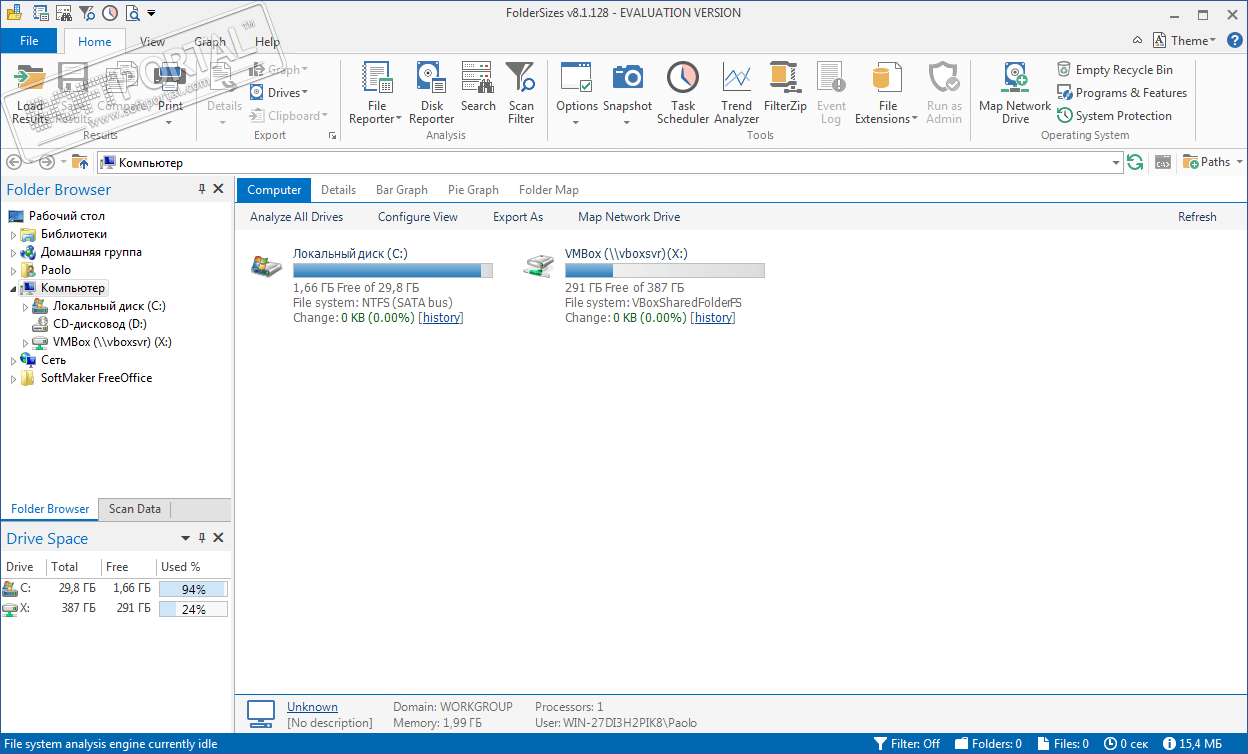Click the Back navigation arrow

(x=14, y=162)
